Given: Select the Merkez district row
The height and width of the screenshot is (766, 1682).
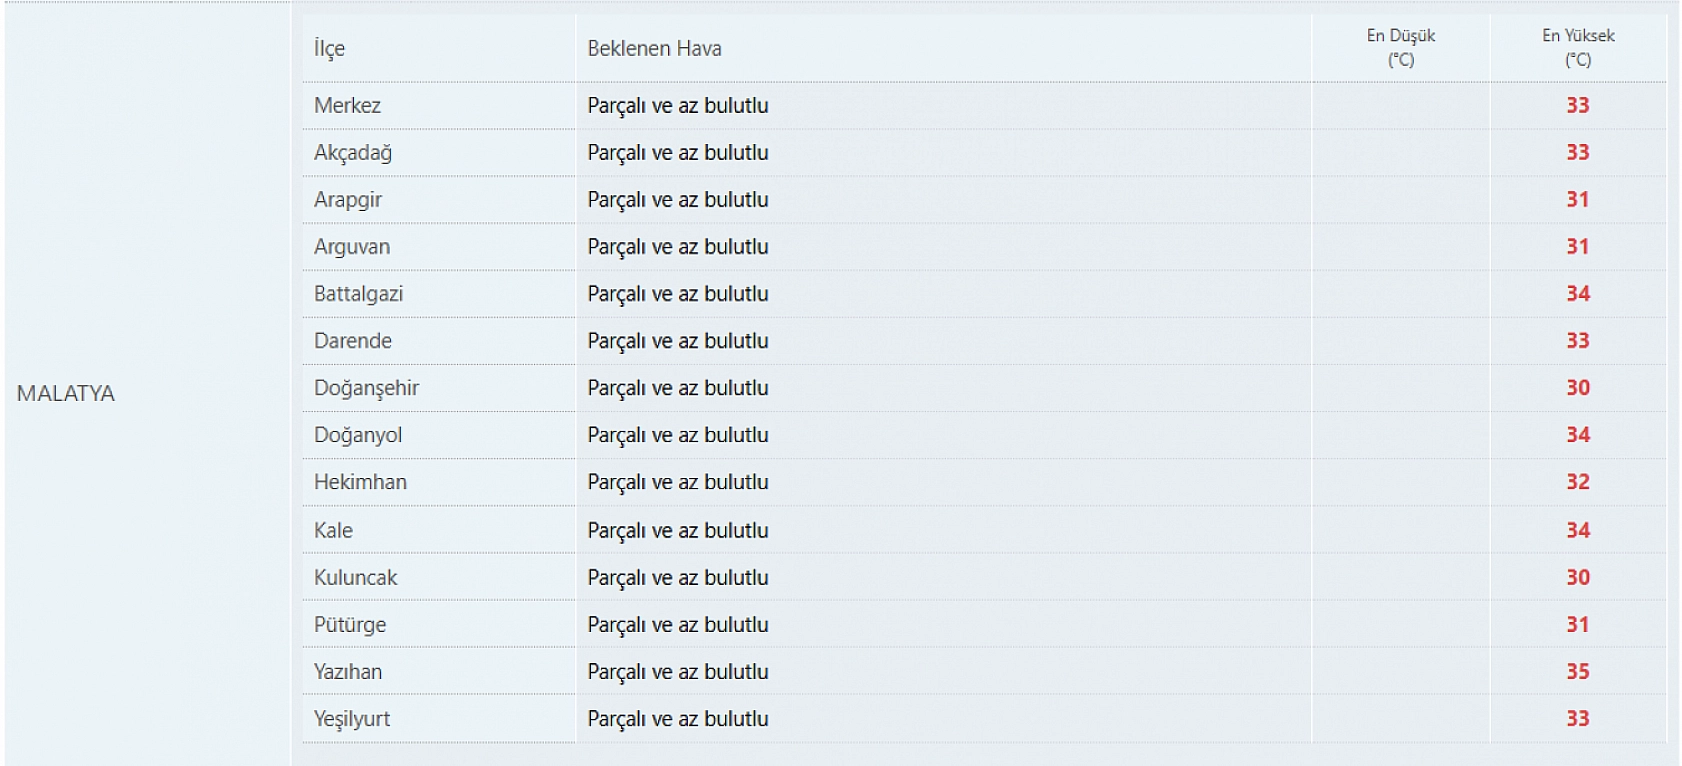Looking at the screenshot, I should (x=347, y=105).
